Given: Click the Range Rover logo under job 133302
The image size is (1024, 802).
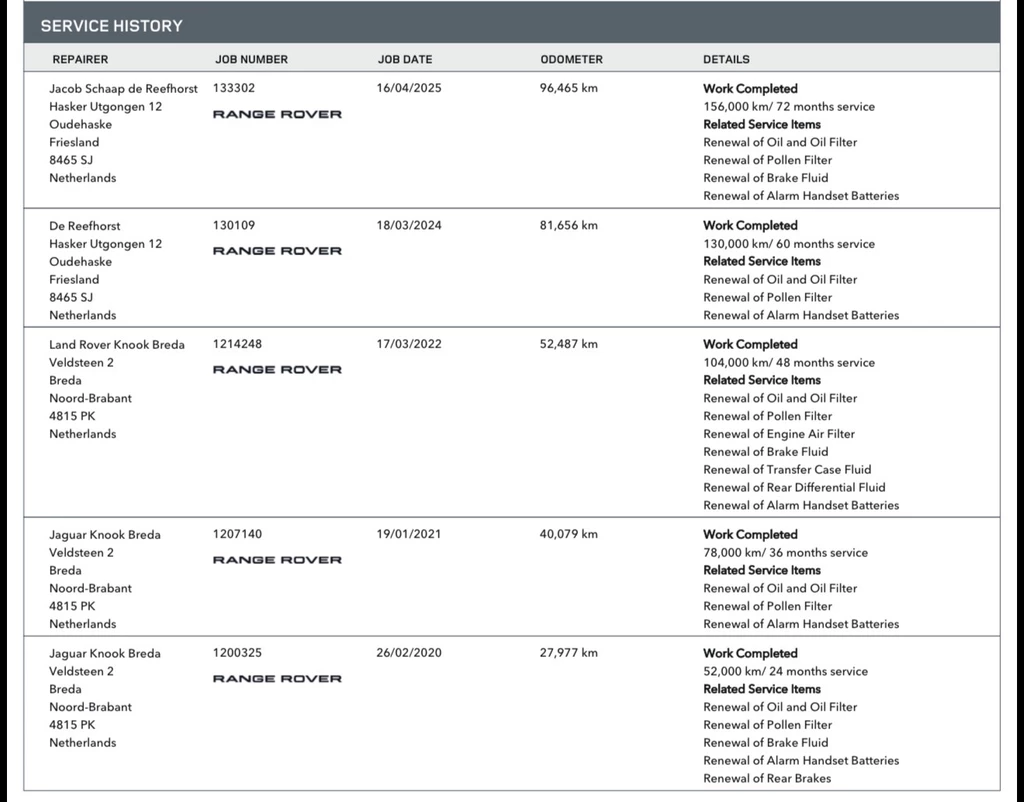Looking at the screenshot, I should 277,114.
